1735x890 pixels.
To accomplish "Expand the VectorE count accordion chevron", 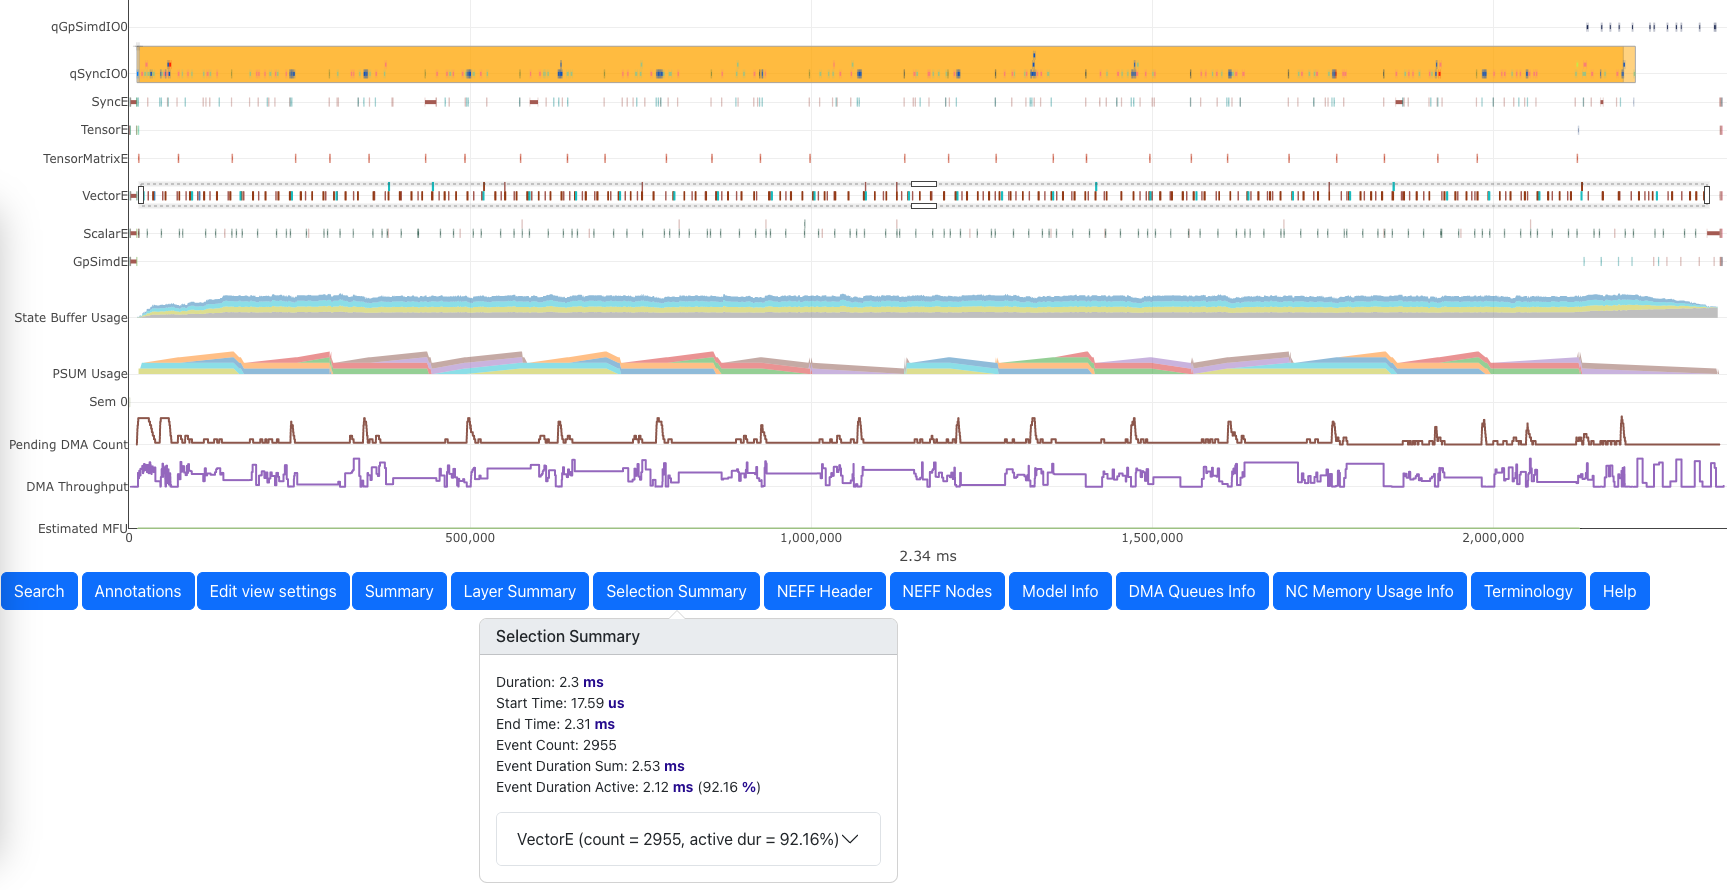I will tap(850, 839).
